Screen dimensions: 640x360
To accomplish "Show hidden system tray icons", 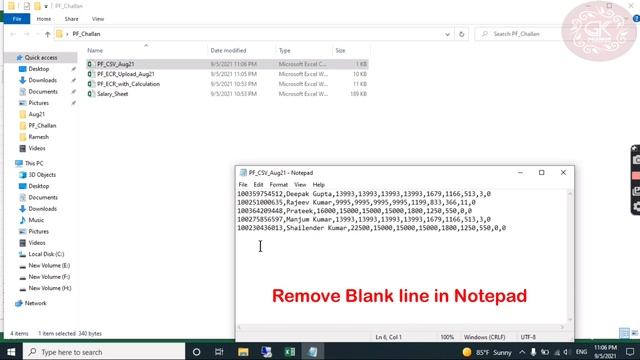I will (522, 352).
